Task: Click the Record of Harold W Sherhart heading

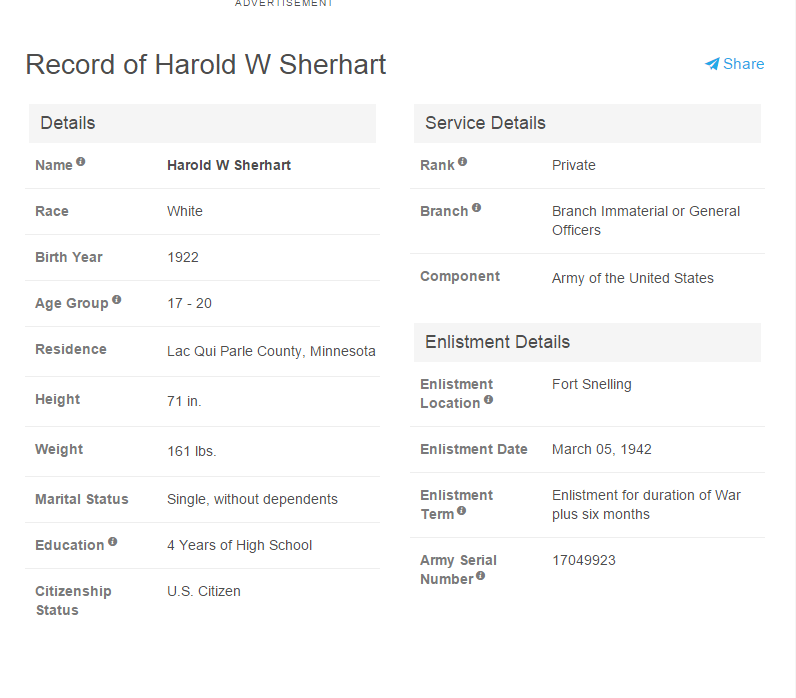Action: pyautogui.click(x=206, y=64)
